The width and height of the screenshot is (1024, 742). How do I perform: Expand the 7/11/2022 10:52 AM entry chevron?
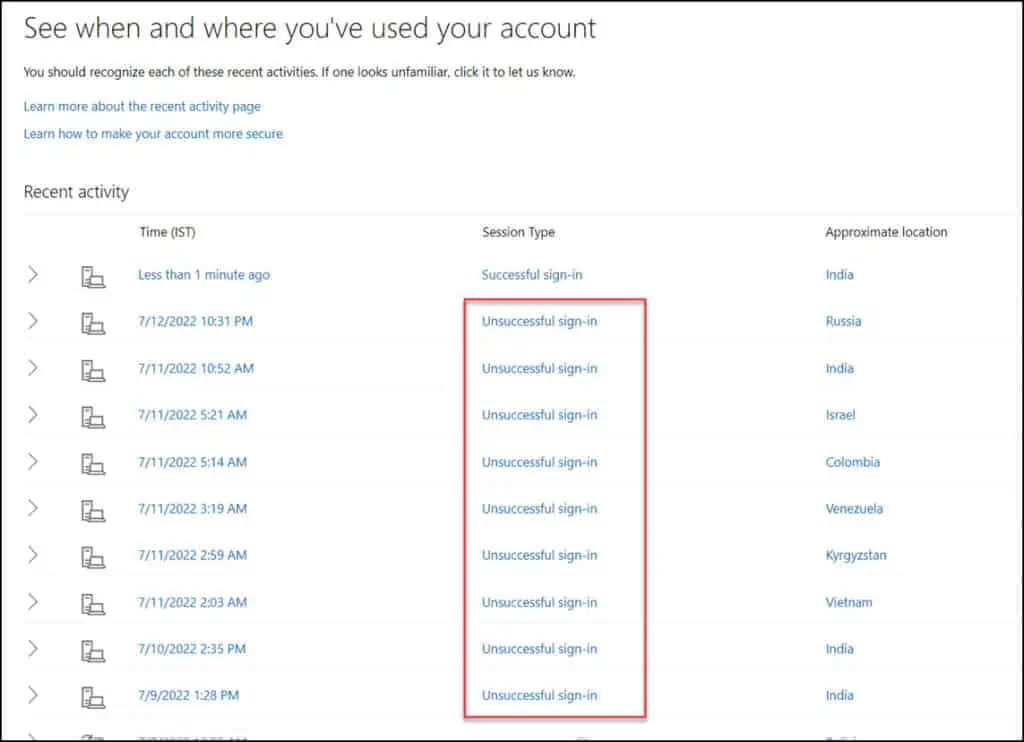[33, 368]
